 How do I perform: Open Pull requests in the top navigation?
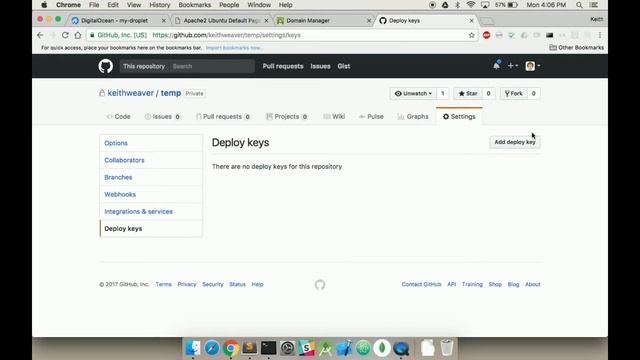pyautogui.click(x=283, y=66)
